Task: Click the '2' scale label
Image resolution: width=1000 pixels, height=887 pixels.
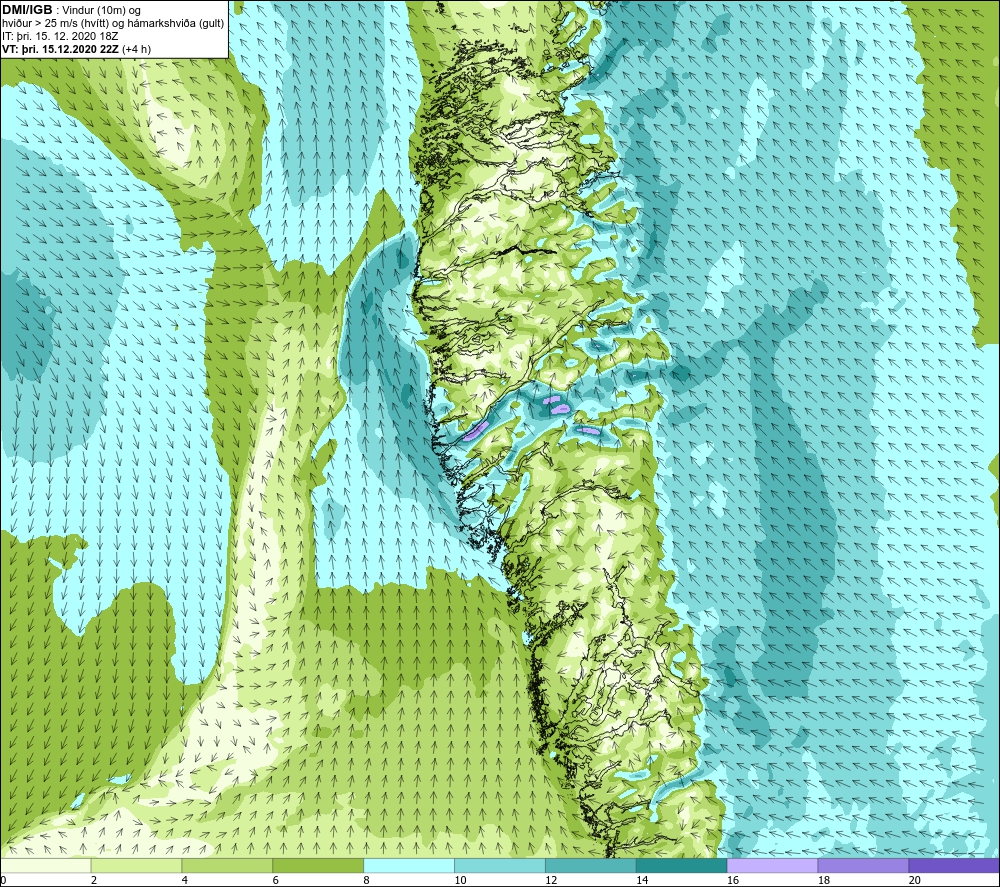Action: 94,880
